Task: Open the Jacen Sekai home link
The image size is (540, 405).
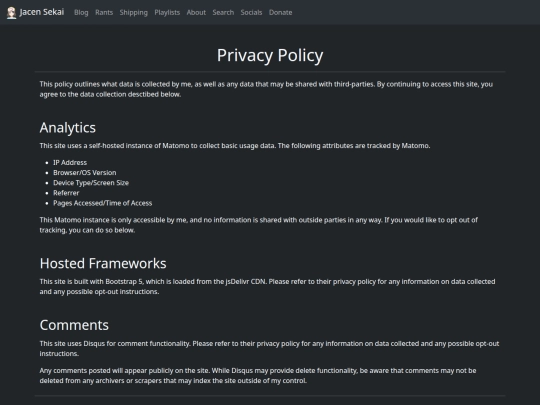Action: (35, 12)
